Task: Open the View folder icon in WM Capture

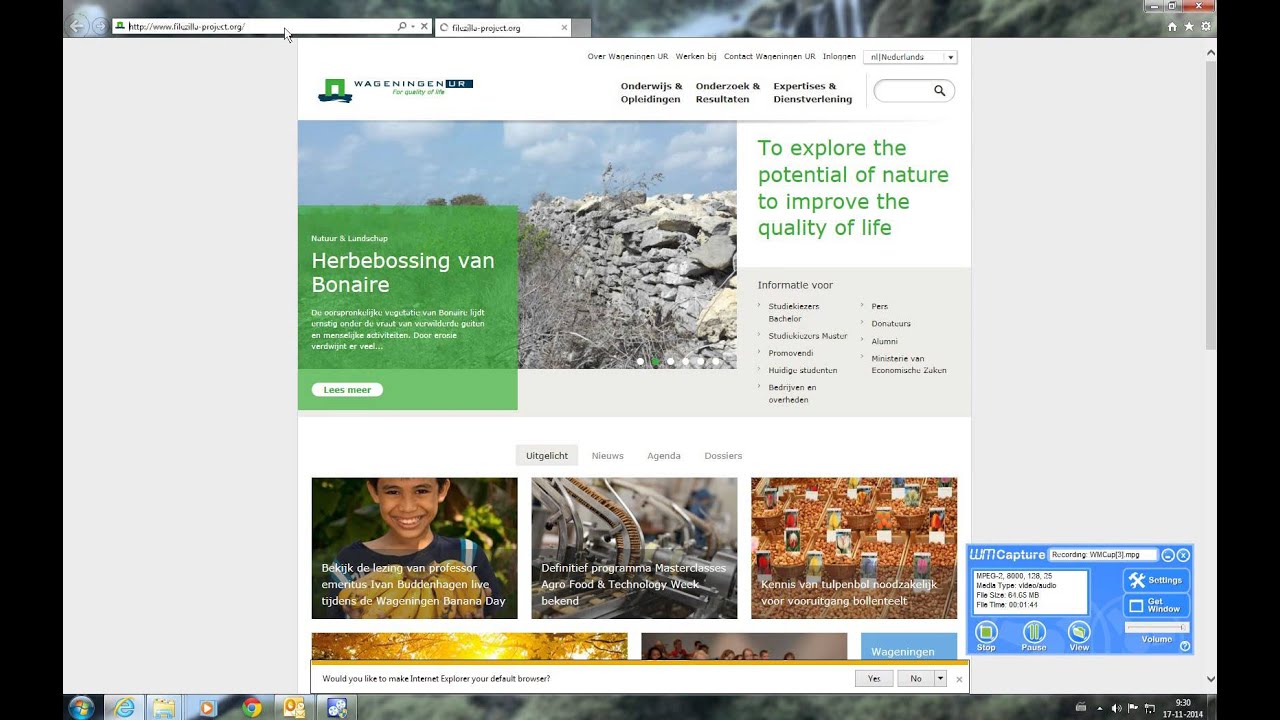Action: point(1079,632)
